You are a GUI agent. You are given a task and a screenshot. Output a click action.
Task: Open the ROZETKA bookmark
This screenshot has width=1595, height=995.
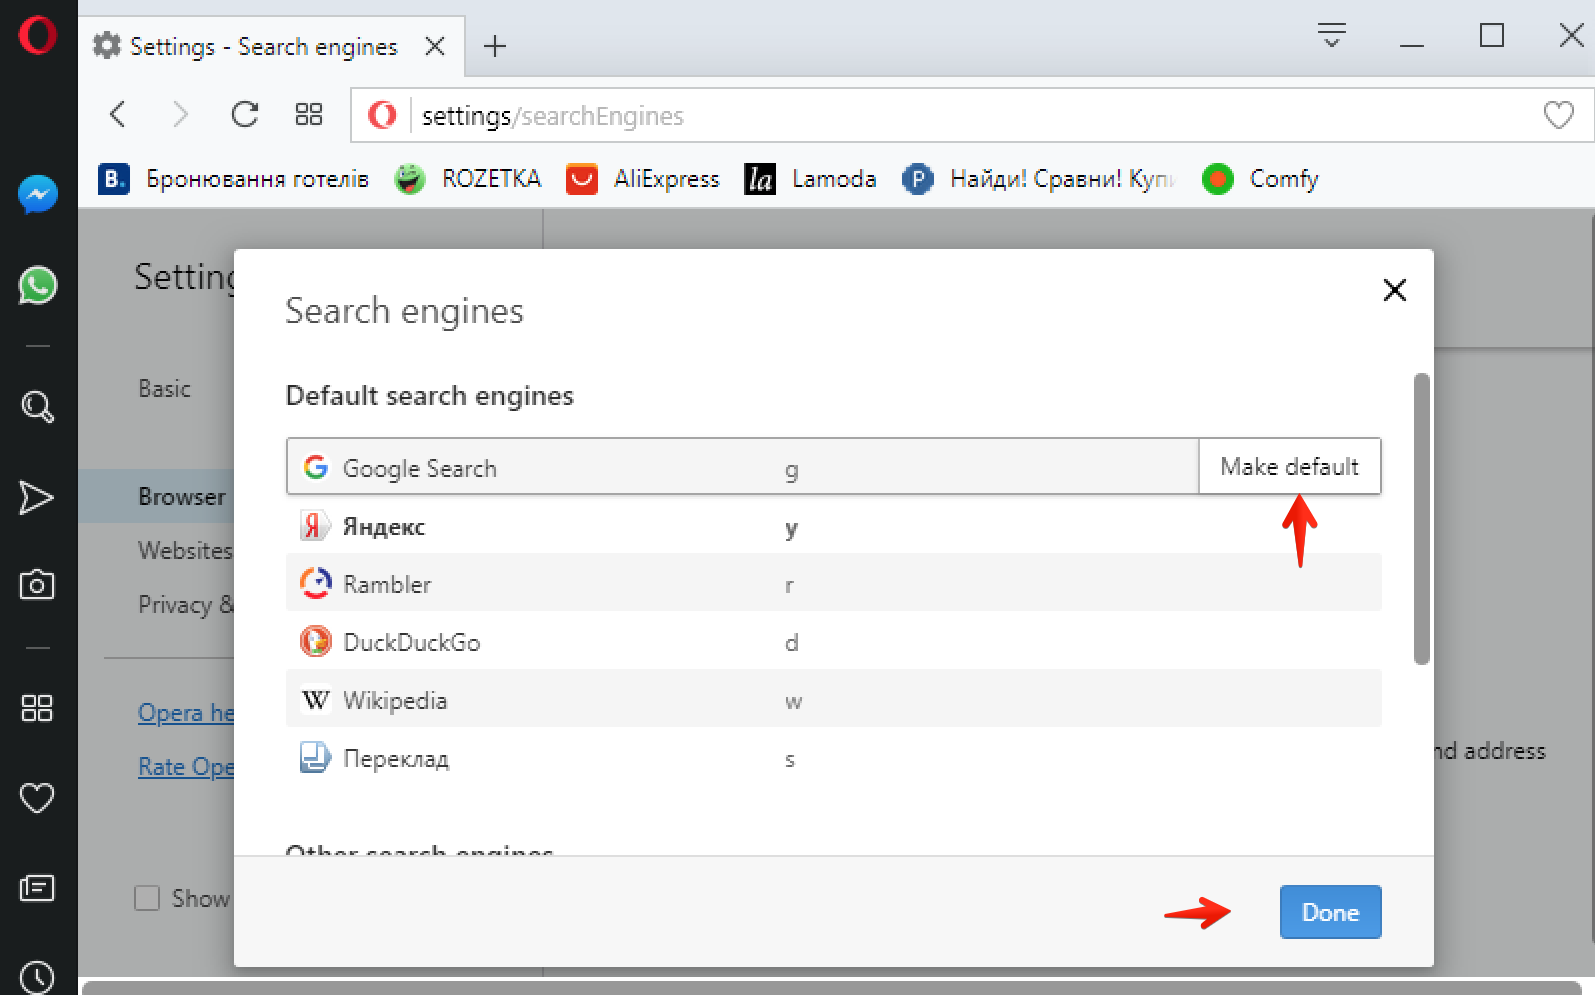467,179
